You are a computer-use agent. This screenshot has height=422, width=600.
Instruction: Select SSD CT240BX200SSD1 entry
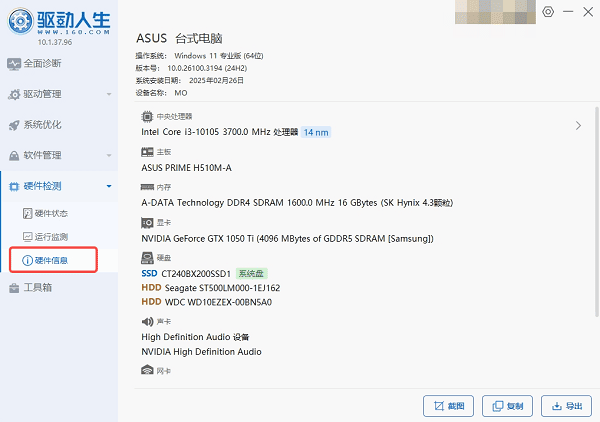click(x=186, y=274)
